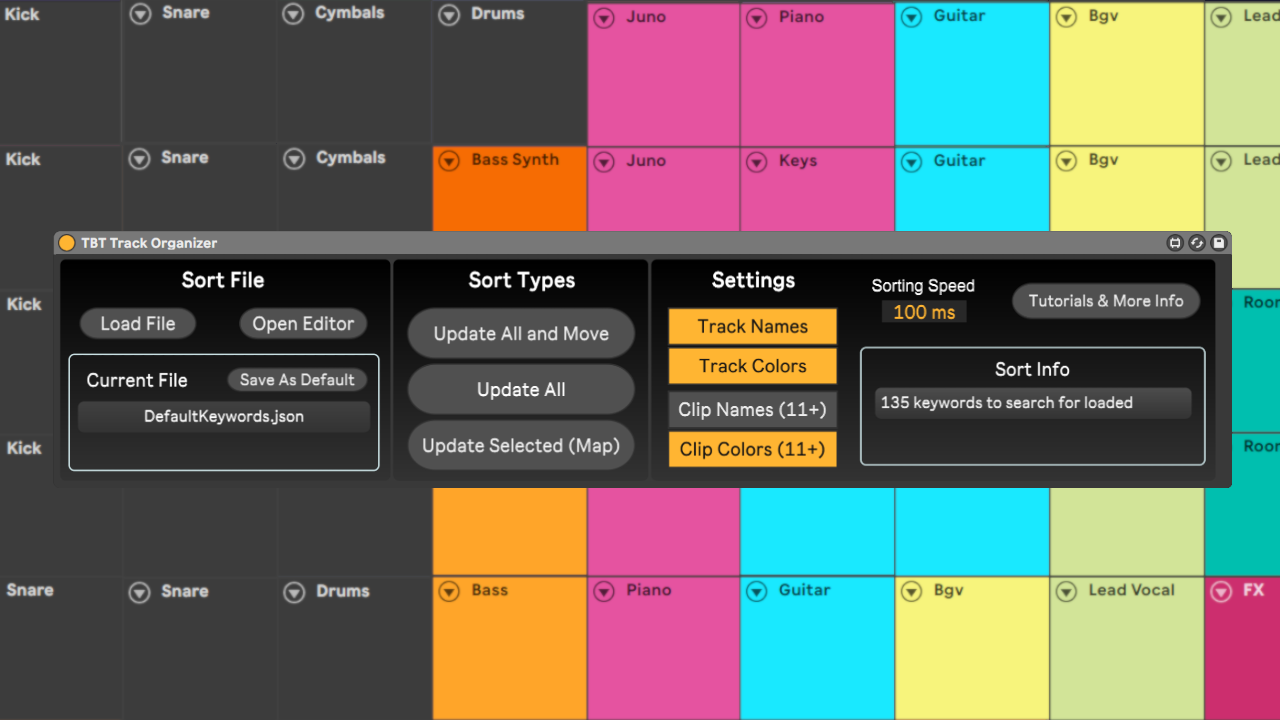The width and height of the screenshot is (1280, 720).
Task: Expand Piano arrow in bottom row
Action: 604,592
